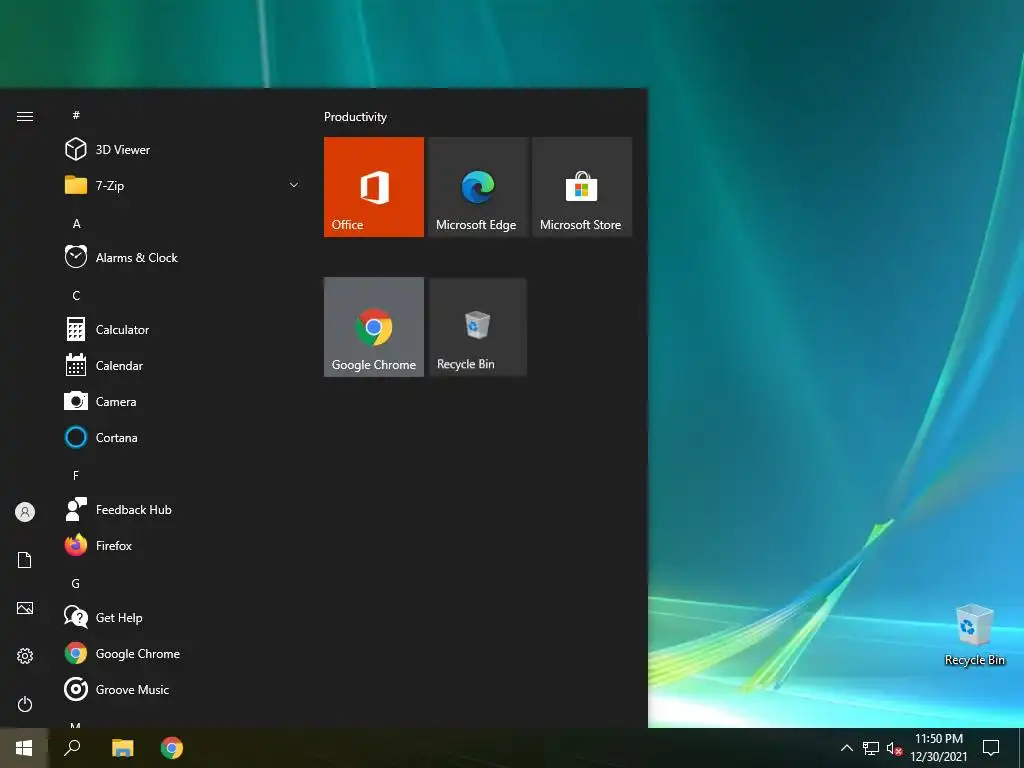Open File Explorer from the taskbar
1024x768 pixels.
pyautogui.click(x=122, y=748)
